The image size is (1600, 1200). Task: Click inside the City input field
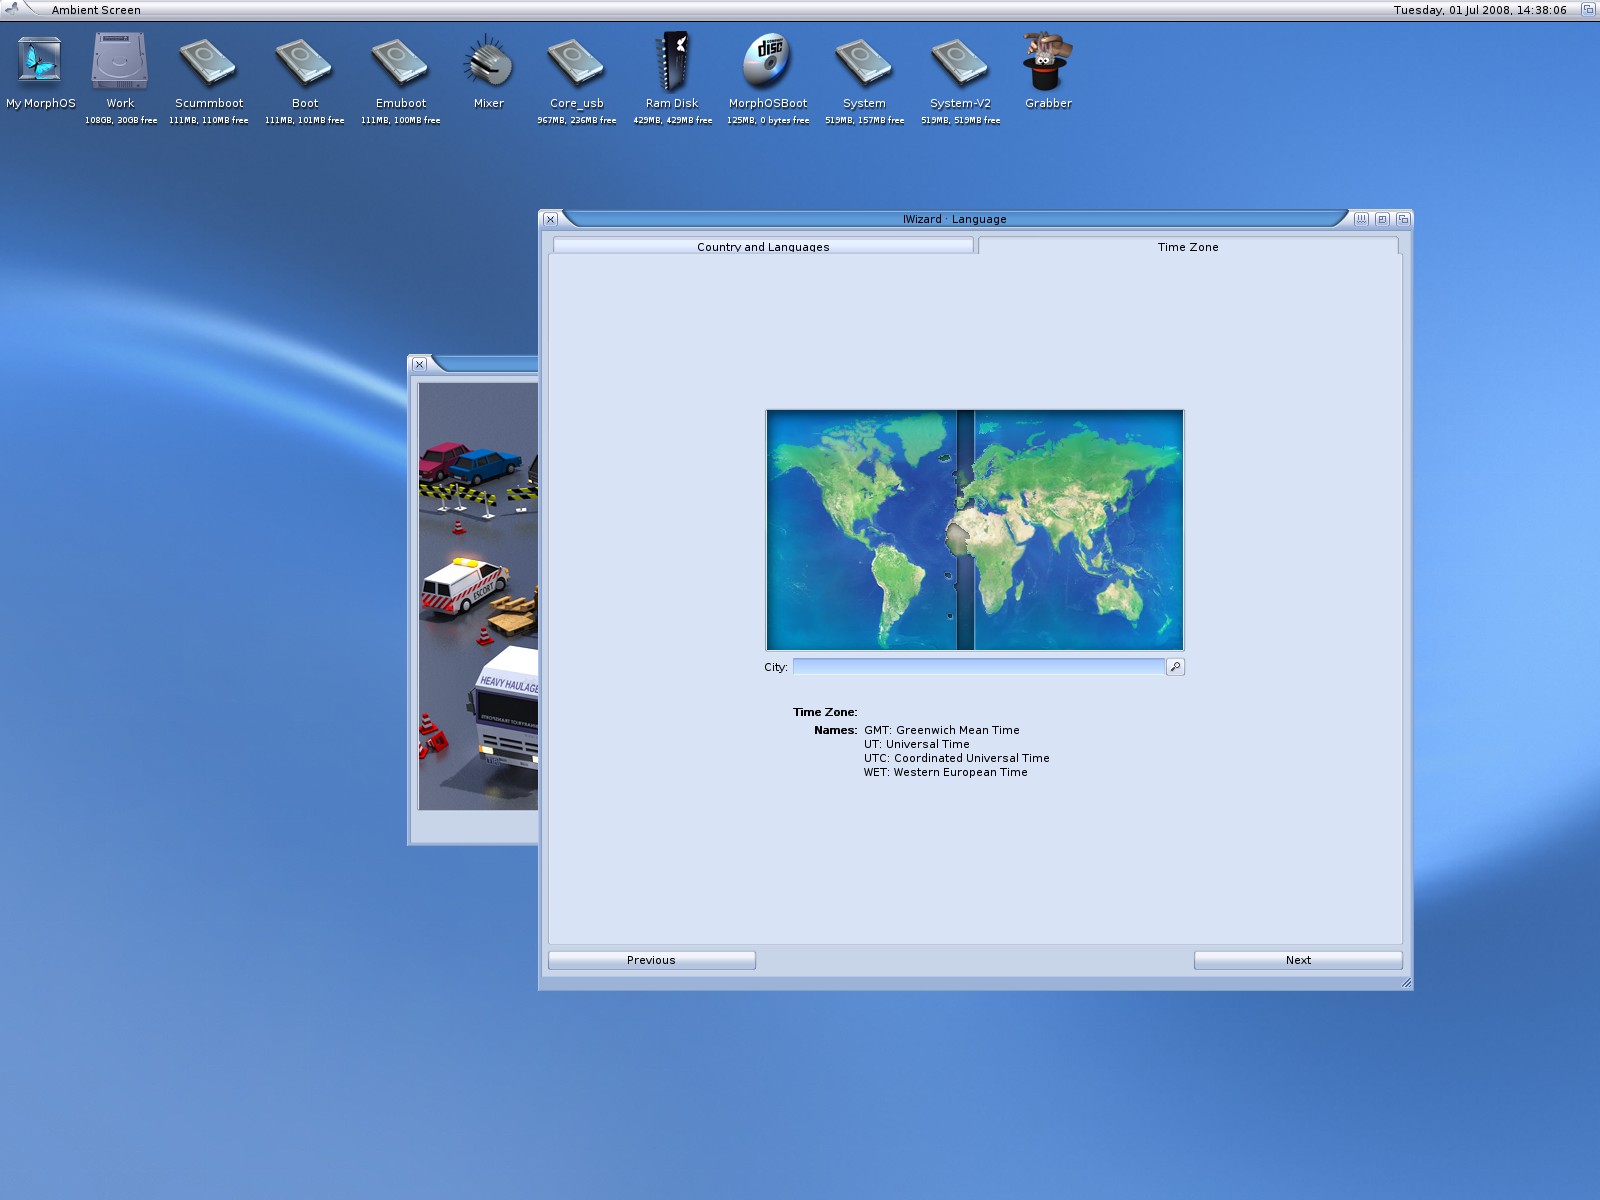pyautogui.click(x=979, y=667)
